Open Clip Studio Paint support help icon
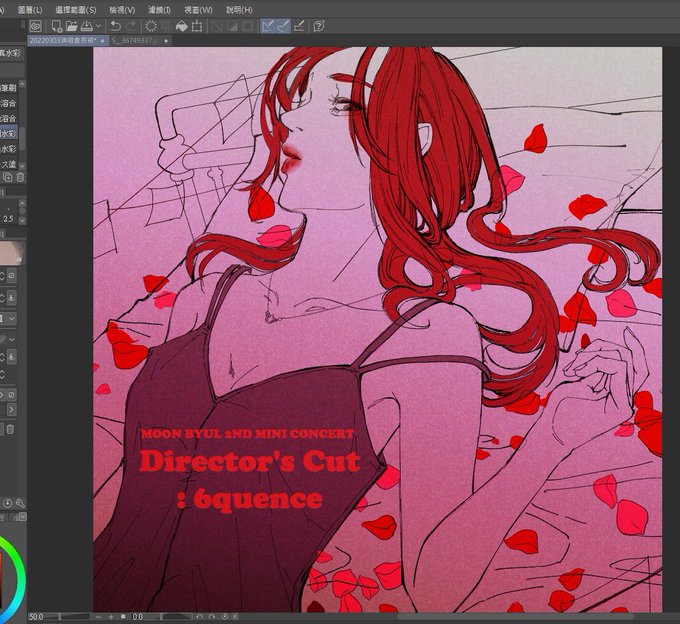The image size is (680, 624). 319,26
